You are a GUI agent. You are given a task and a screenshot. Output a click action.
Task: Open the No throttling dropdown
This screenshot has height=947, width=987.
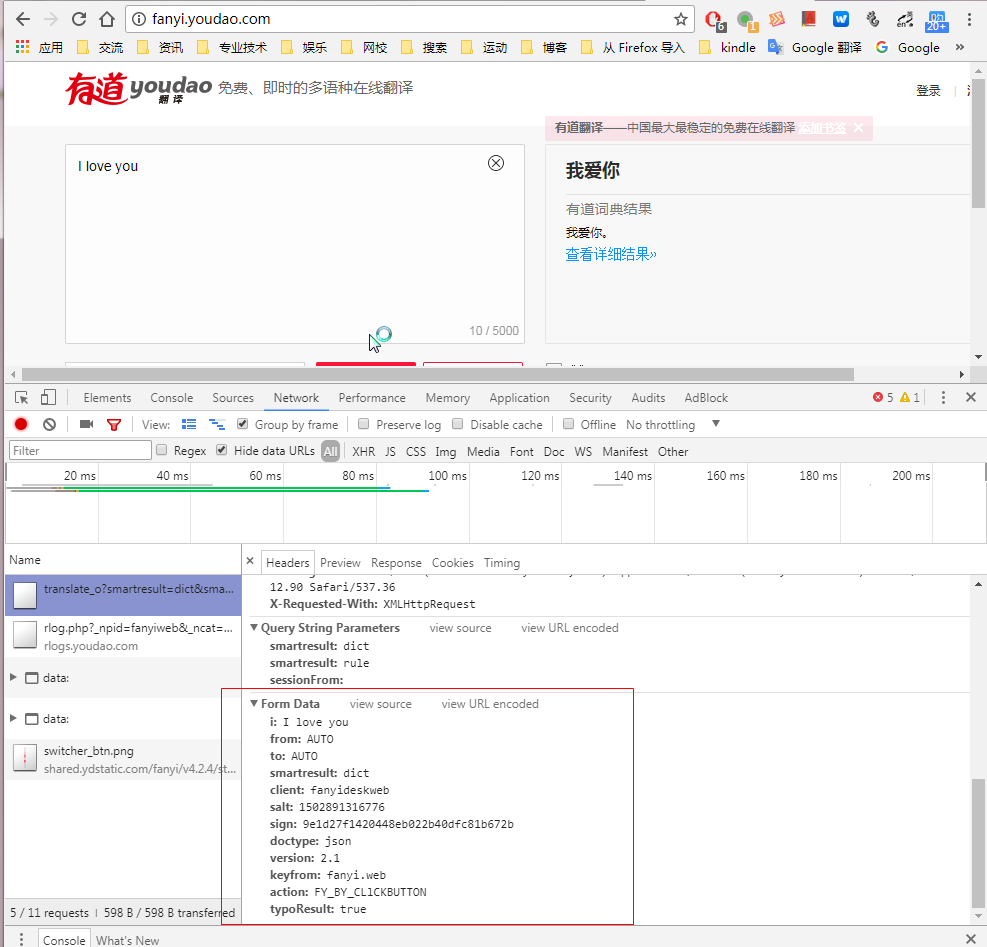(x=670, y=424)
